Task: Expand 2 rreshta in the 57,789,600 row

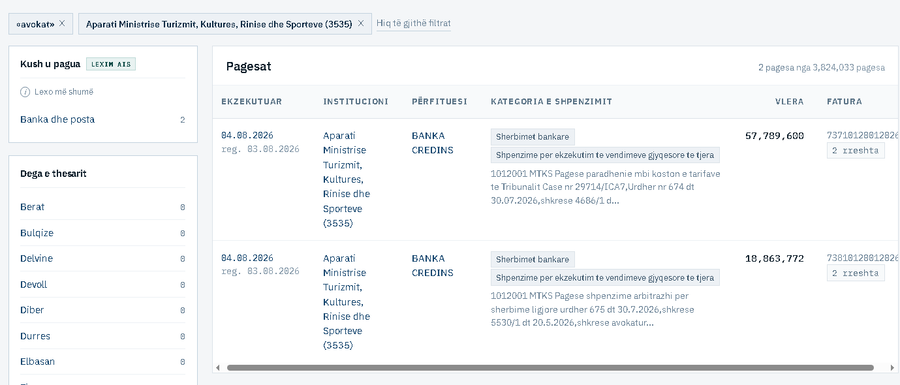Action: click(855, 150)
